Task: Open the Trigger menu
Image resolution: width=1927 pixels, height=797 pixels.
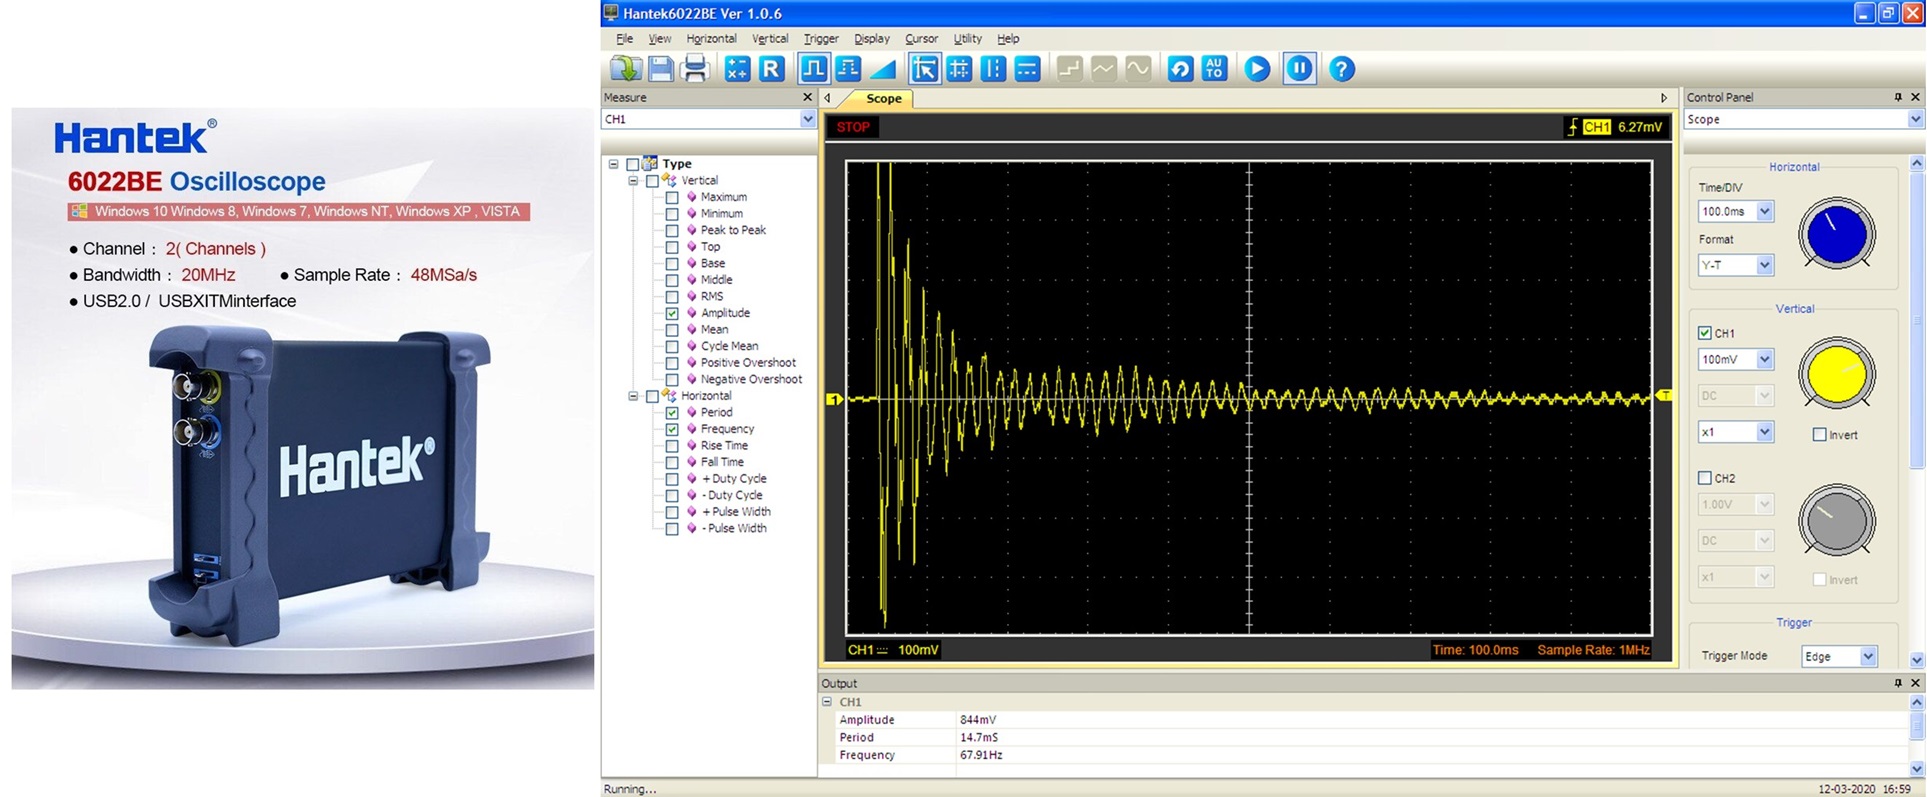Action: 820,39
